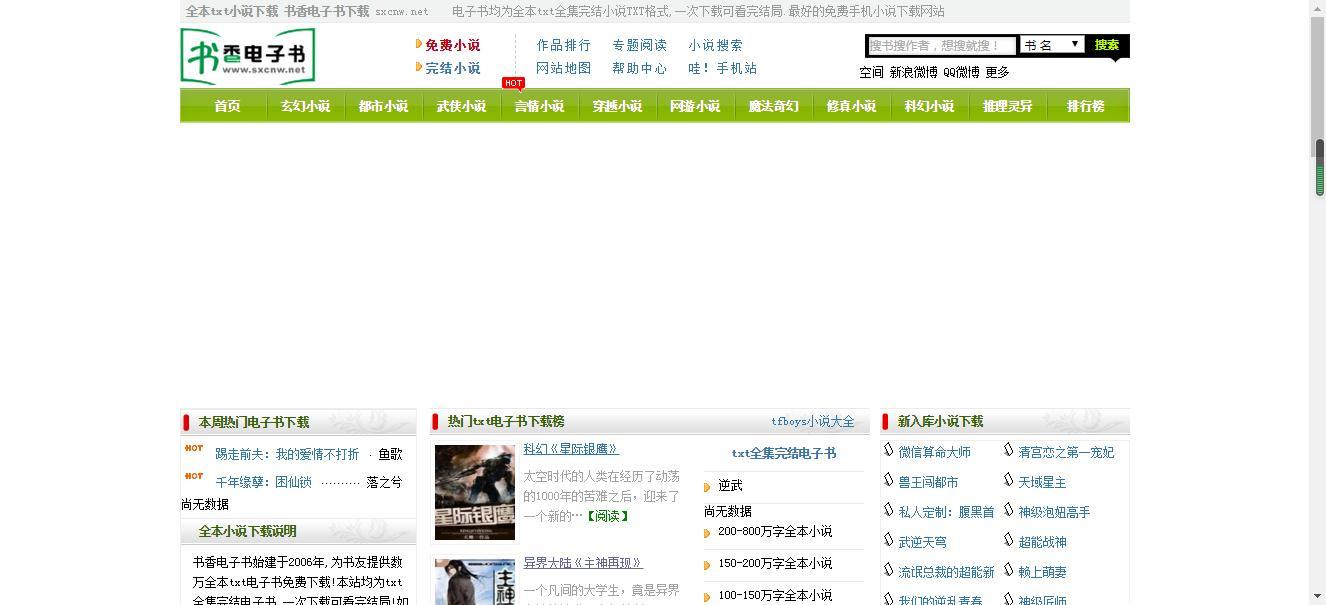Click HOT badge beside 千年缘孽
This screenshot has width=1326, height=605.
tap(194, 477)
